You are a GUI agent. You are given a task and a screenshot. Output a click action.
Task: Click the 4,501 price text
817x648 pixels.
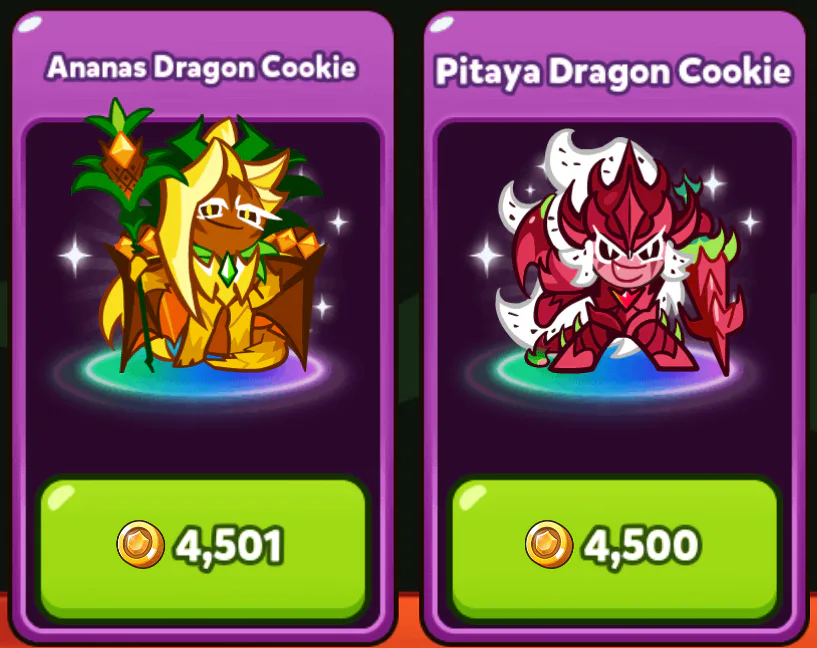230,546
